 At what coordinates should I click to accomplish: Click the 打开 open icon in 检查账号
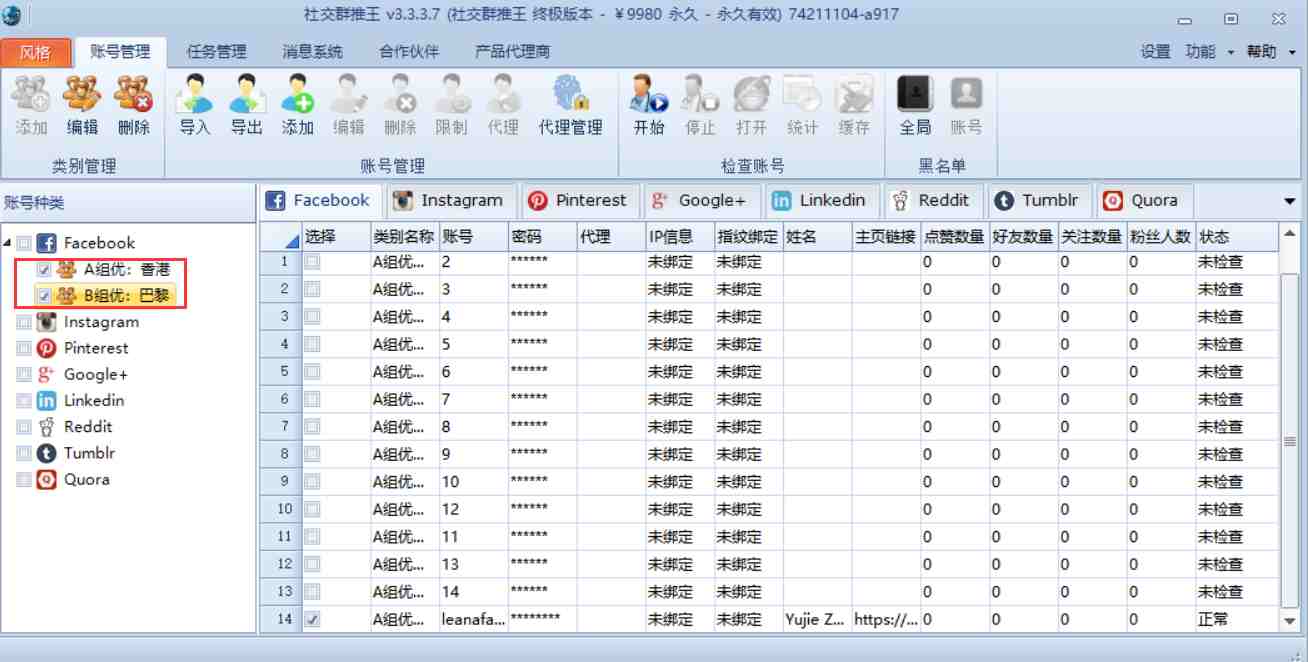tap(751, 95)
